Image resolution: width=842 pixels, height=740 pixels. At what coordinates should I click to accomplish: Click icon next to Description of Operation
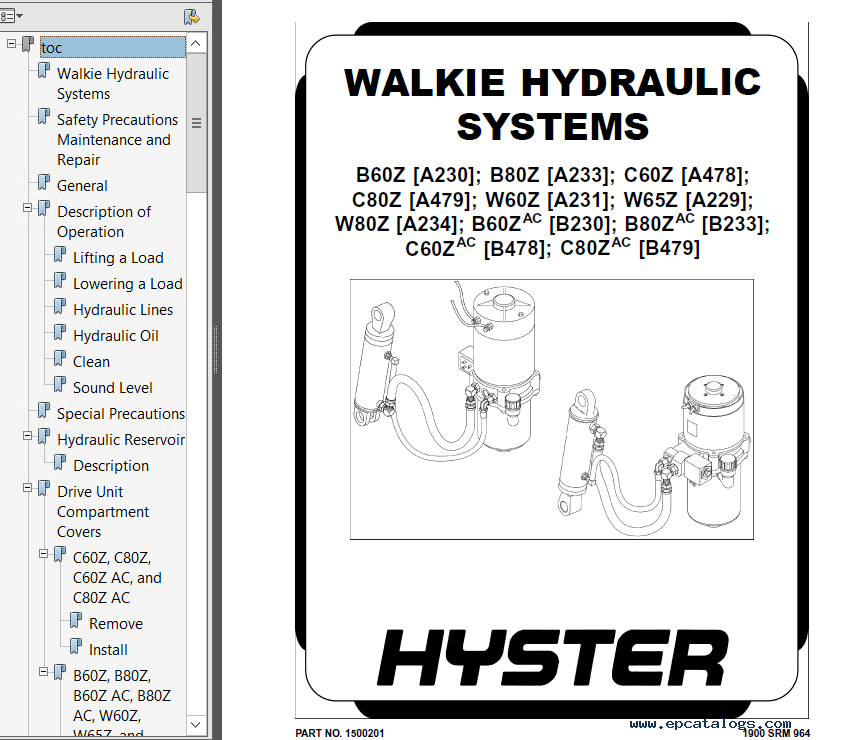click(43, 208)
